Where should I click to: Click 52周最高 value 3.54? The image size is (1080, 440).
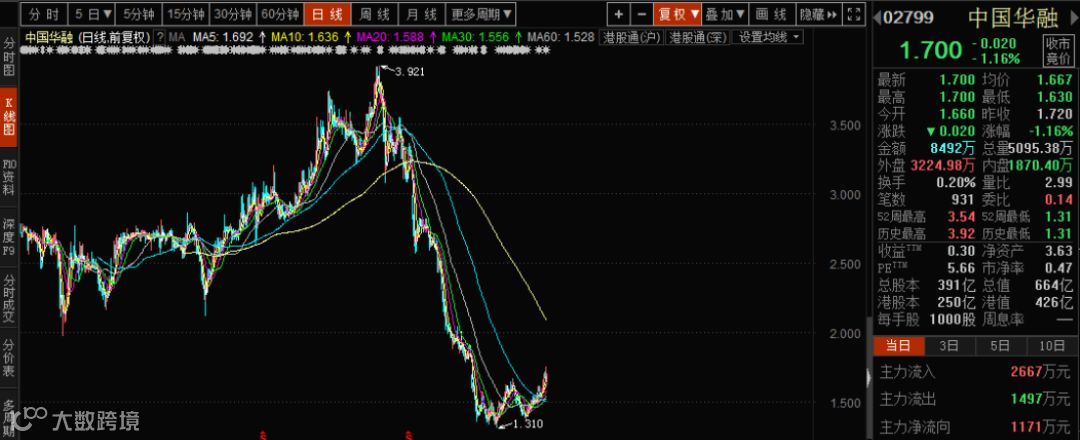962,218
